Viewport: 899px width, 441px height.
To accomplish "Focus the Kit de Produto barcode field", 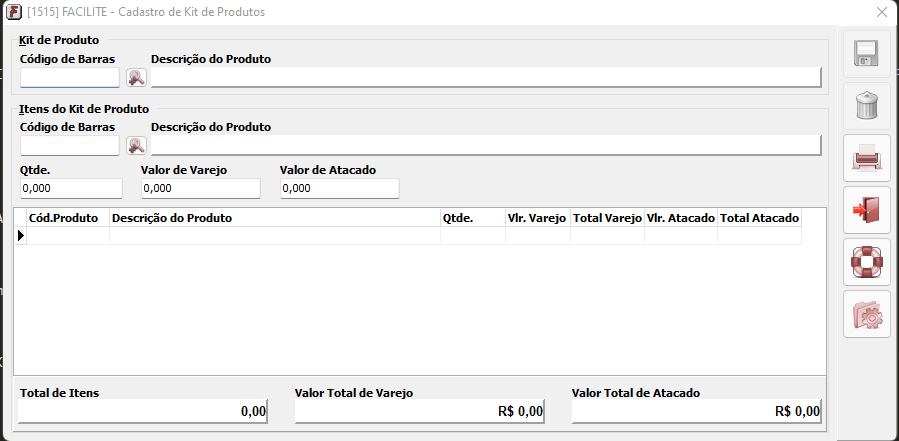I will point(69,78).
